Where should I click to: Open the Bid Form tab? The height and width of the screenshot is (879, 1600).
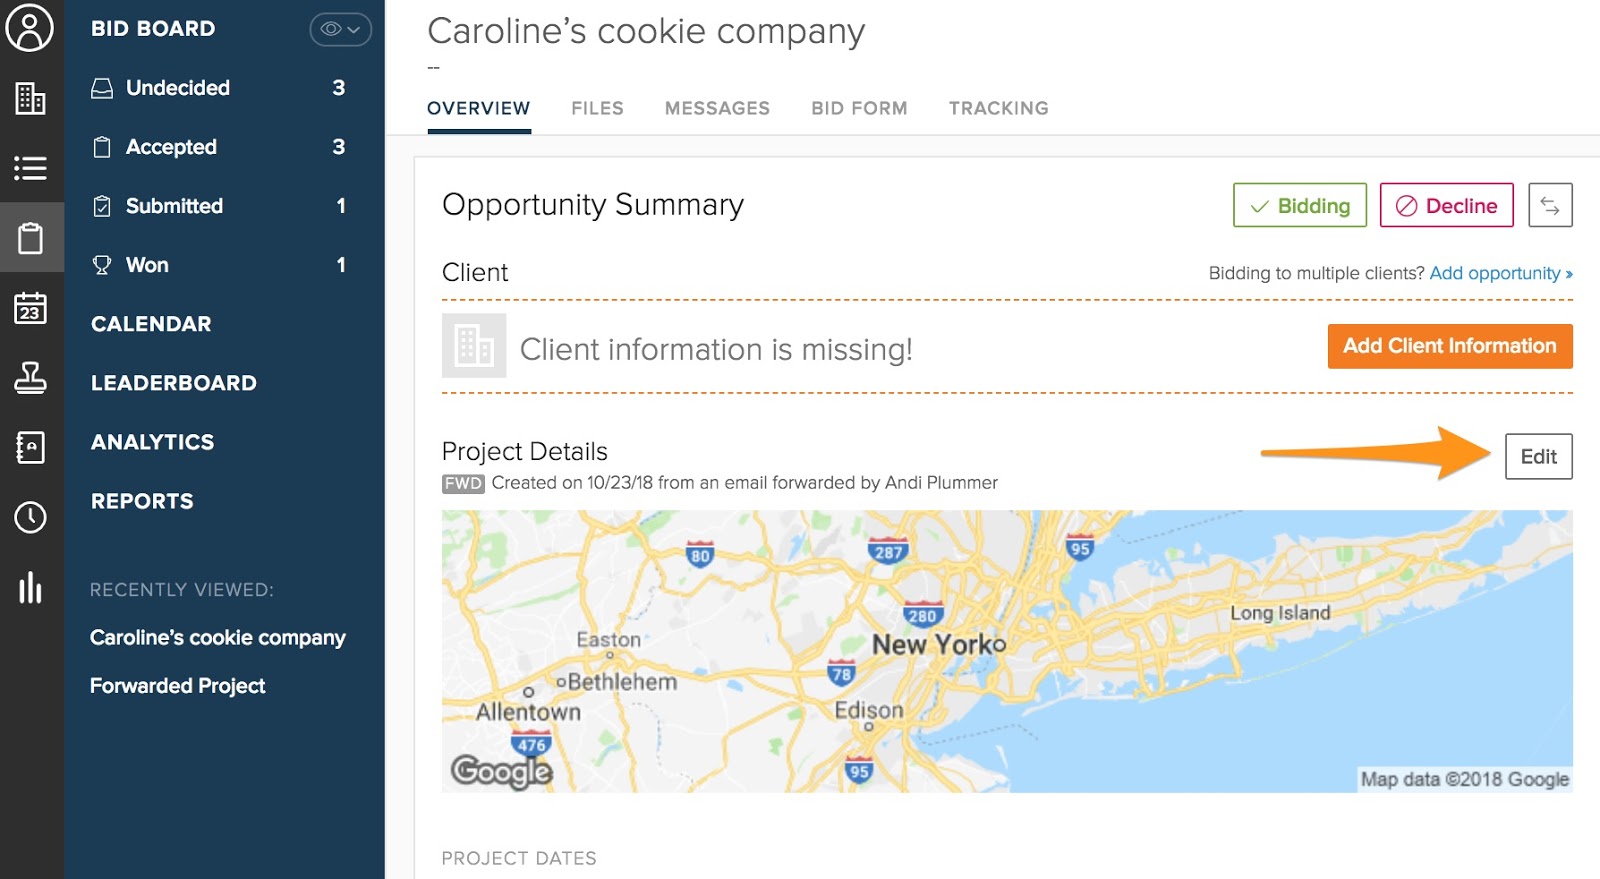(859, 108)
